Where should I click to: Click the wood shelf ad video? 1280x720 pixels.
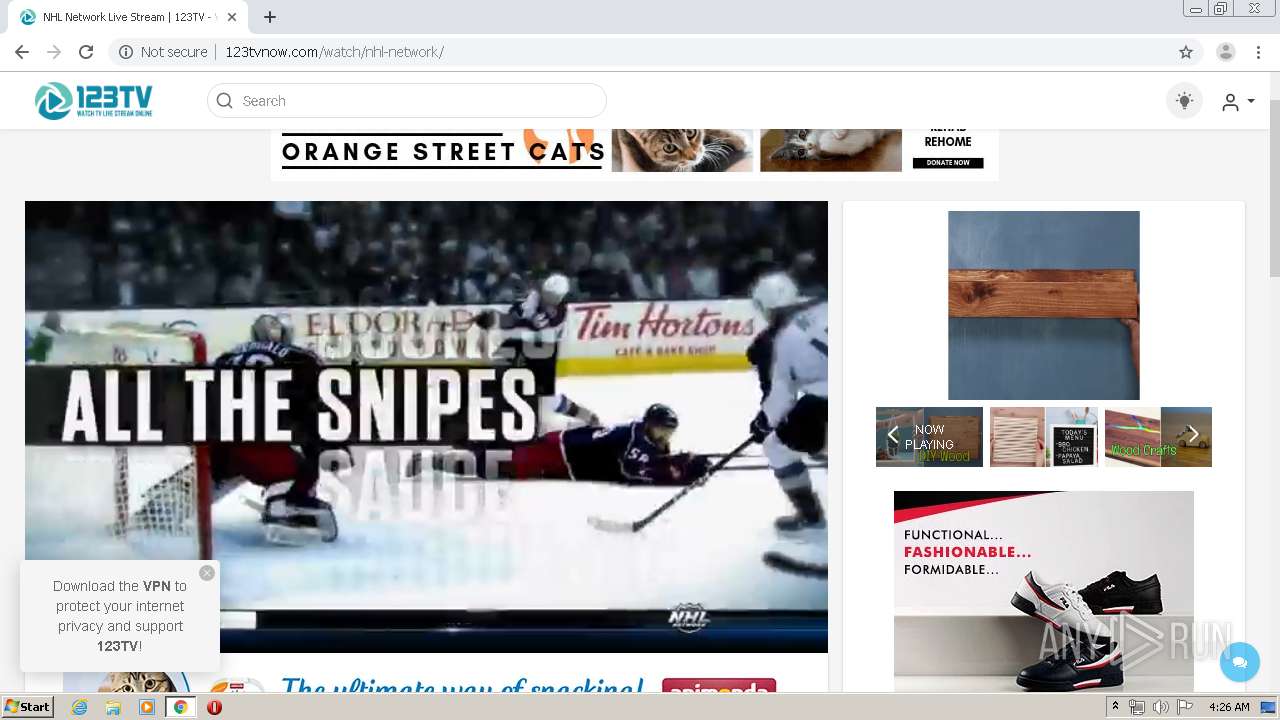click(x=1044, y=305)
